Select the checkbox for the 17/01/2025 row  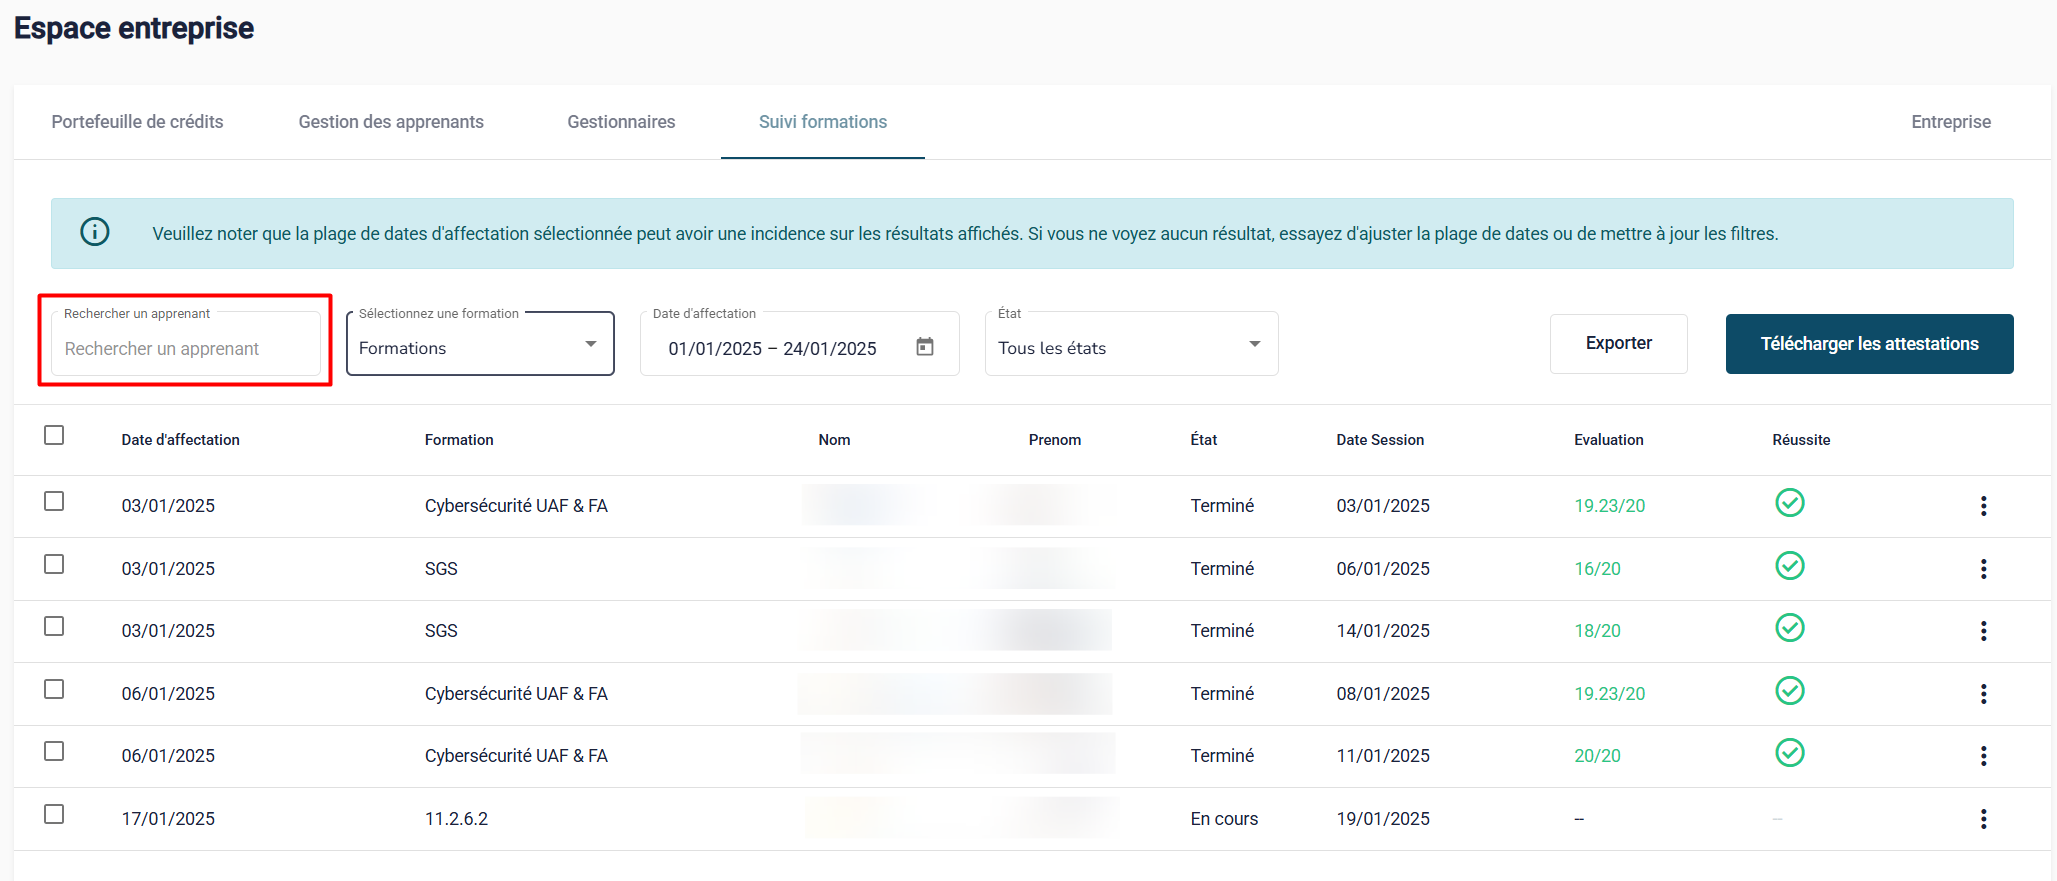pos(54,815)
